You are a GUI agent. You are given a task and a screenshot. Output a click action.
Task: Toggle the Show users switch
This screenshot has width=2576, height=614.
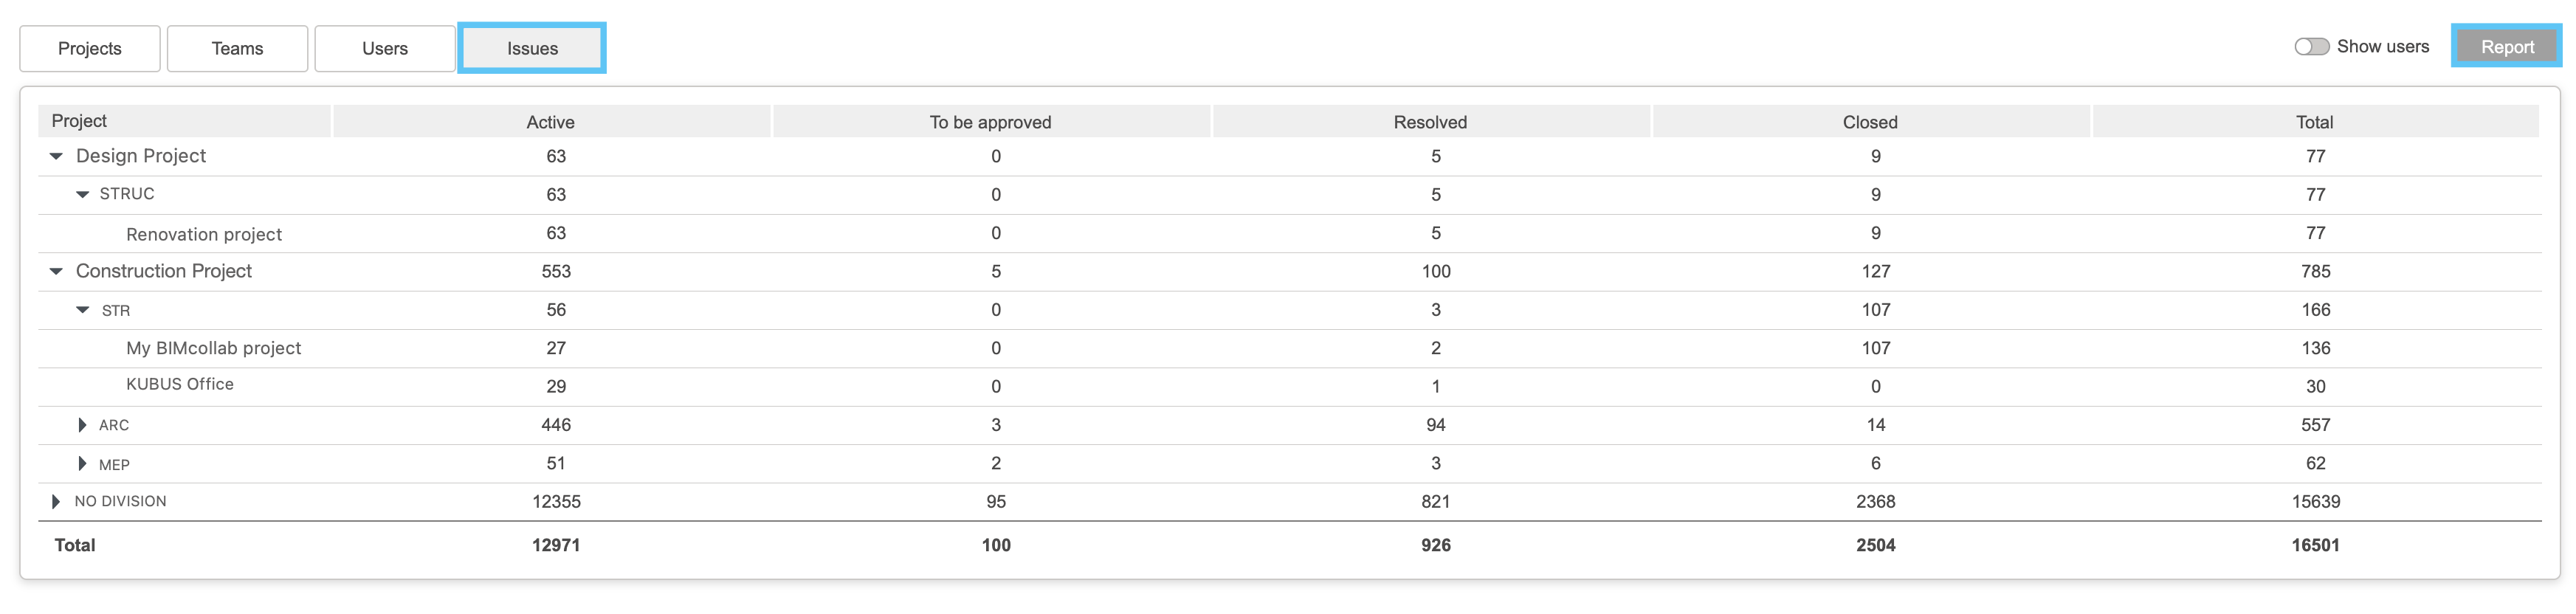coord(2311,47)
